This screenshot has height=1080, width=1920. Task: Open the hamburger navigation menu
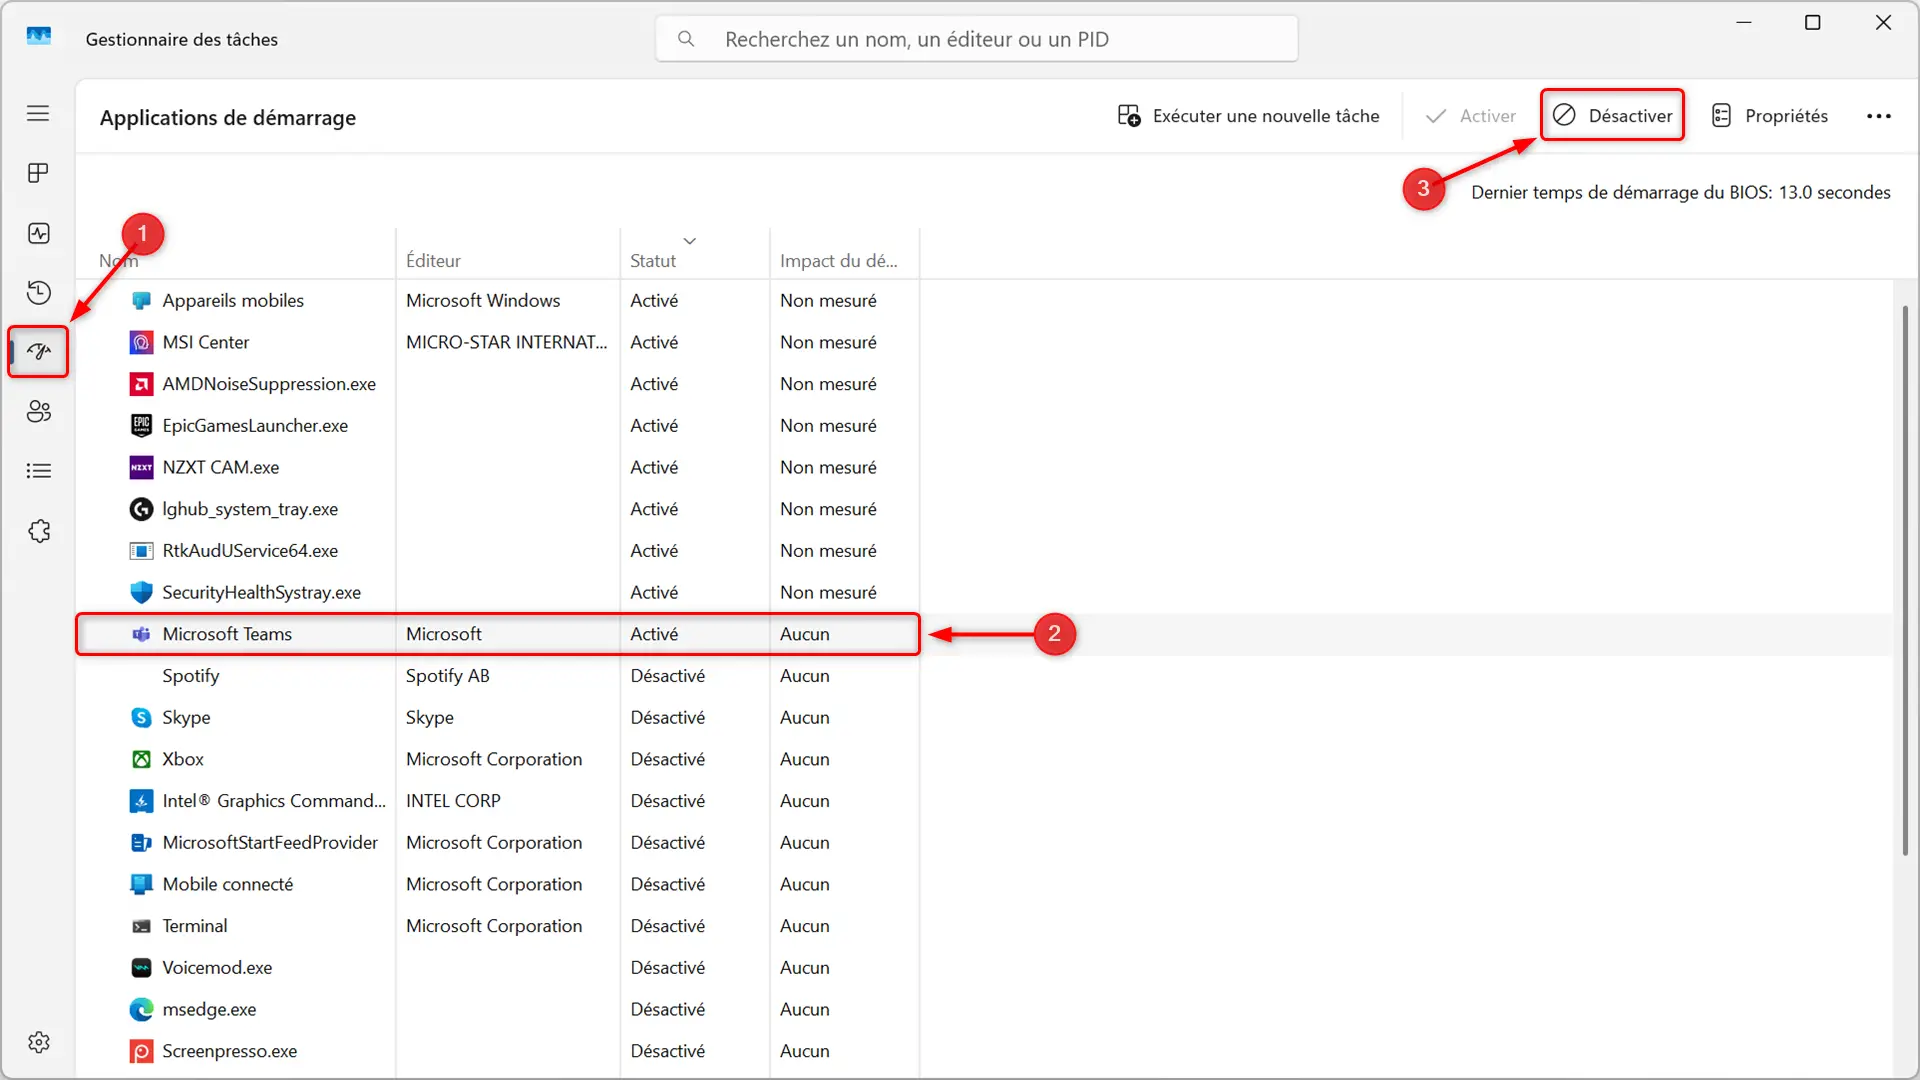[38, 113]
